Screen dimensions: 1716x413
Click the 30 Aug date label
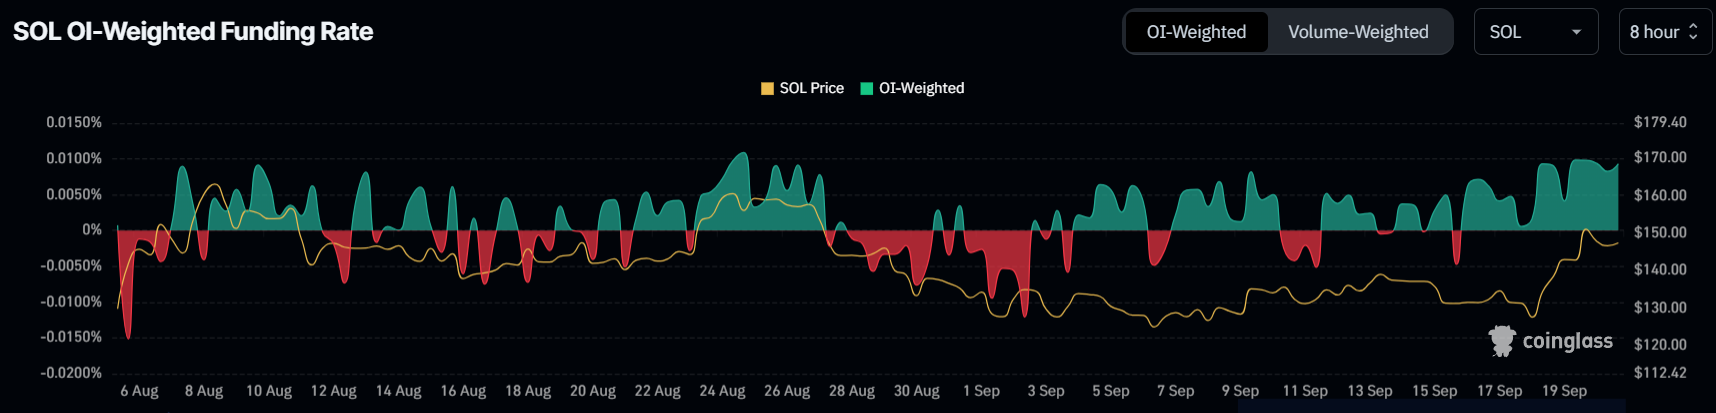916,391
